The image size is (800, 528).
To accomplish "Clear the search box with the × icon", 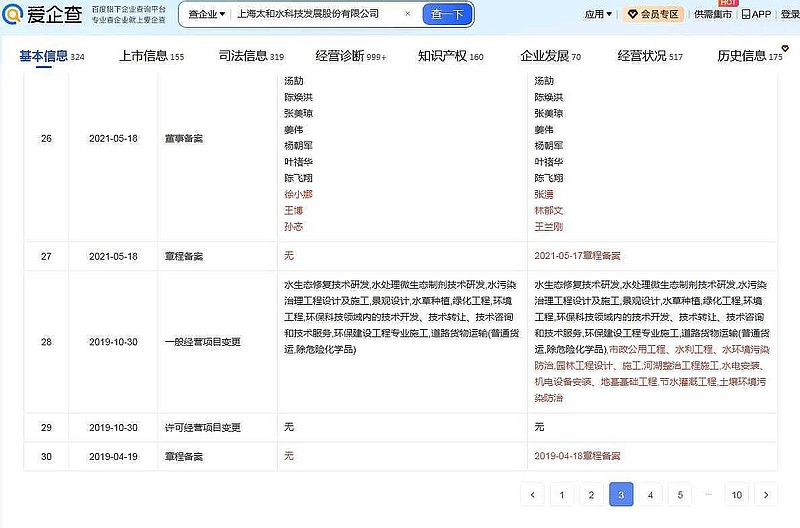I will pos(407,14).
